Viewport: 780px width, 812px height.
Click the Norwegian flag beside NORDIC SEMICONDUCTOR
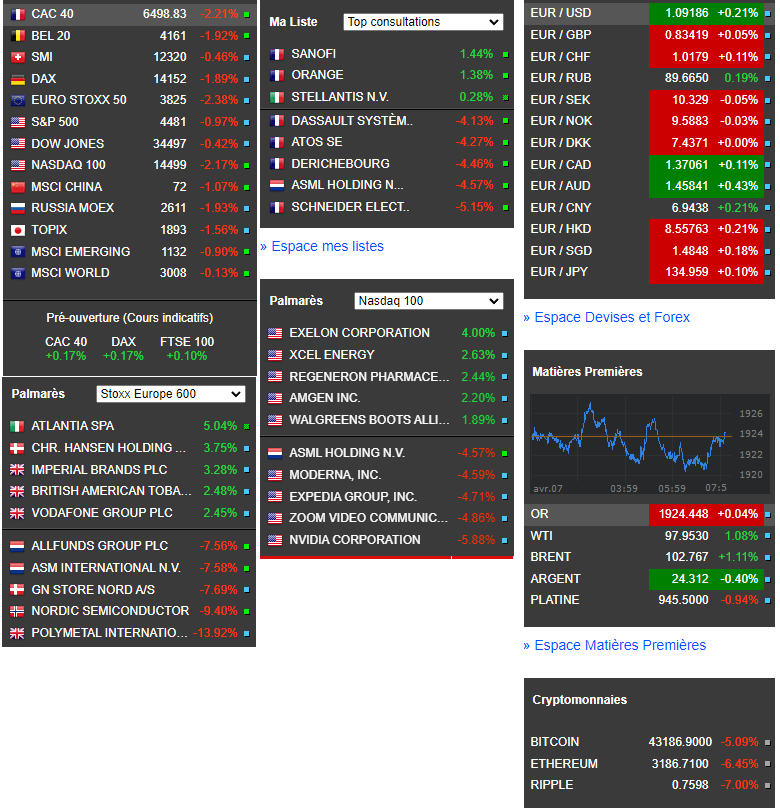pyautogui.click(x=17, y=612)
